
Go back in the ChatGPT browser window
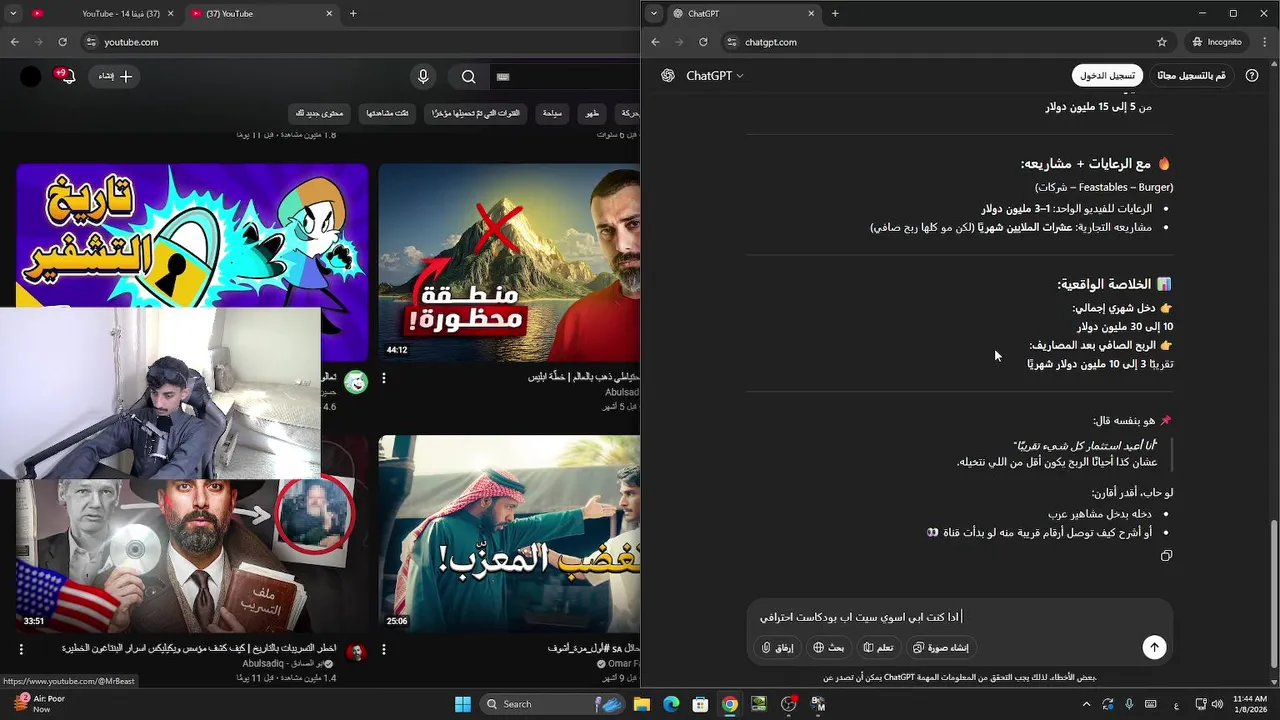coord(655,42)
